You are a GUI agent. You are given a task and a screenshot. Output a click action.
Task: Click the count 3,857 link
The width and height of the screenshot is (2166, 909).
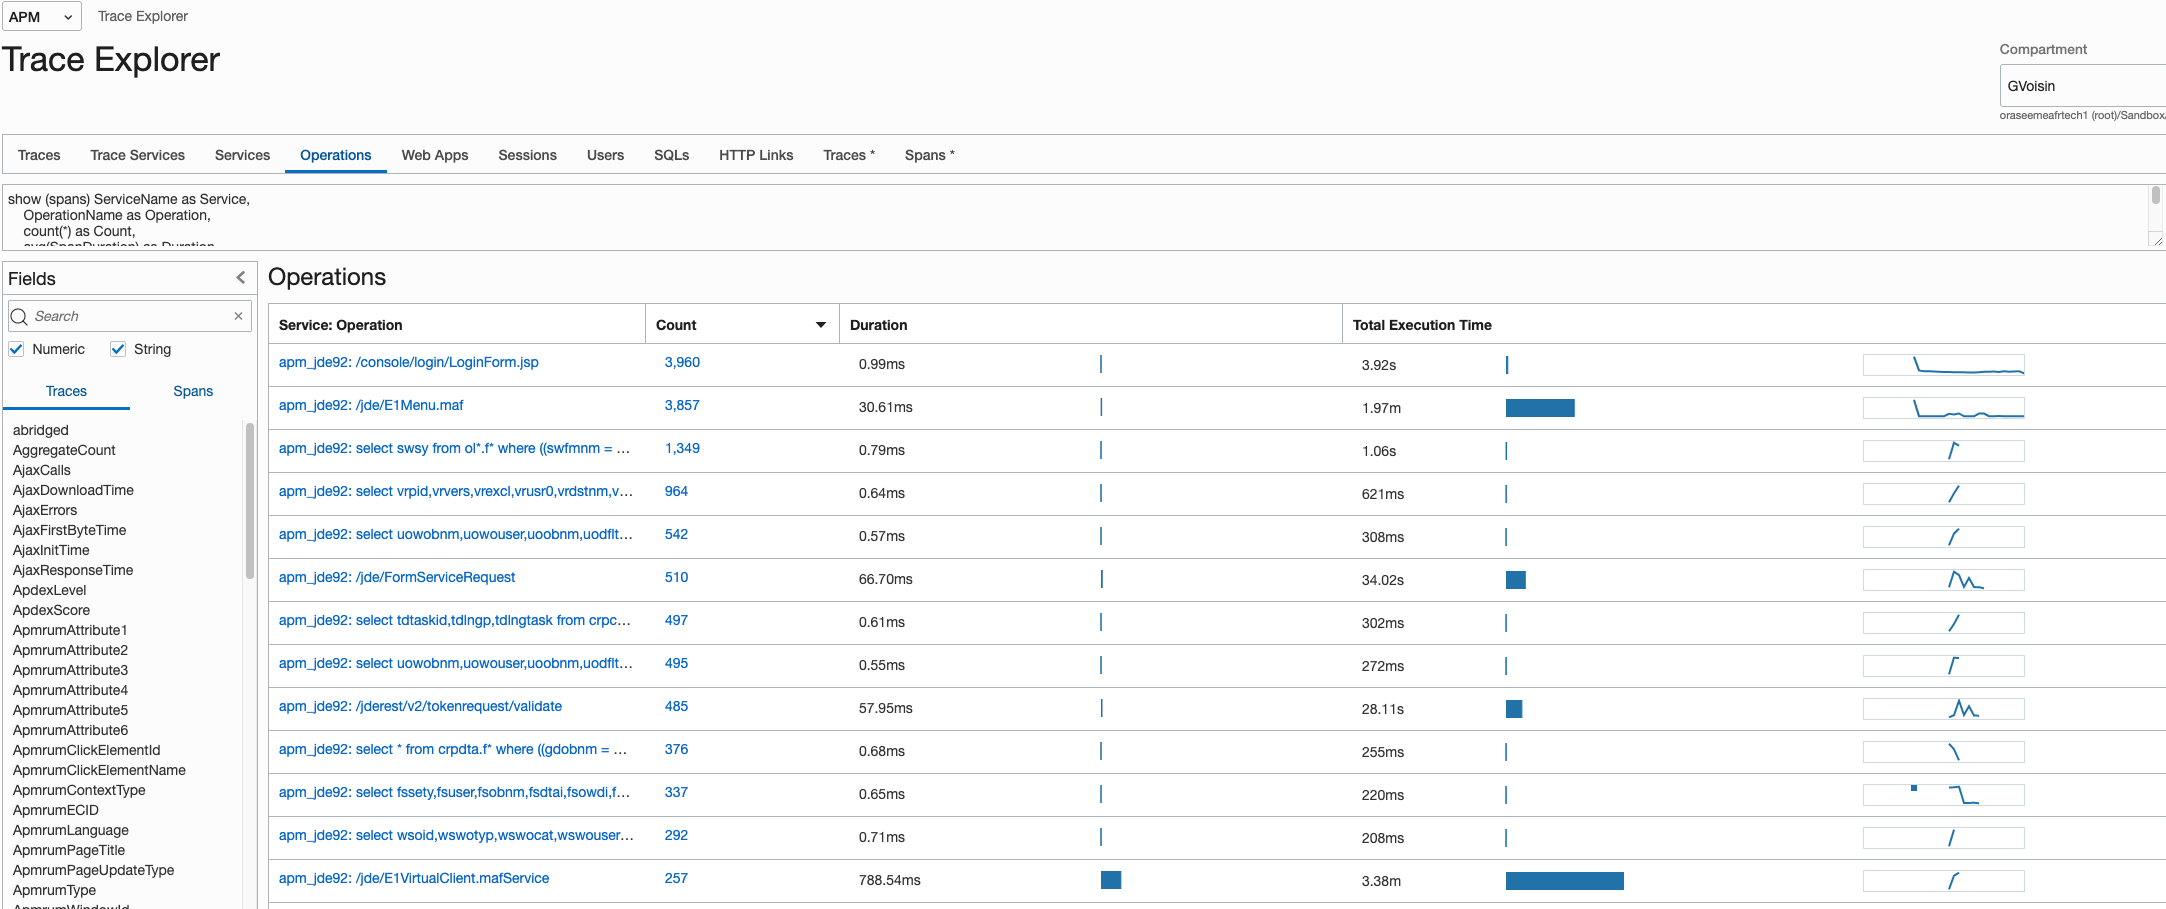pyautogui.click(x=682, y=405)
